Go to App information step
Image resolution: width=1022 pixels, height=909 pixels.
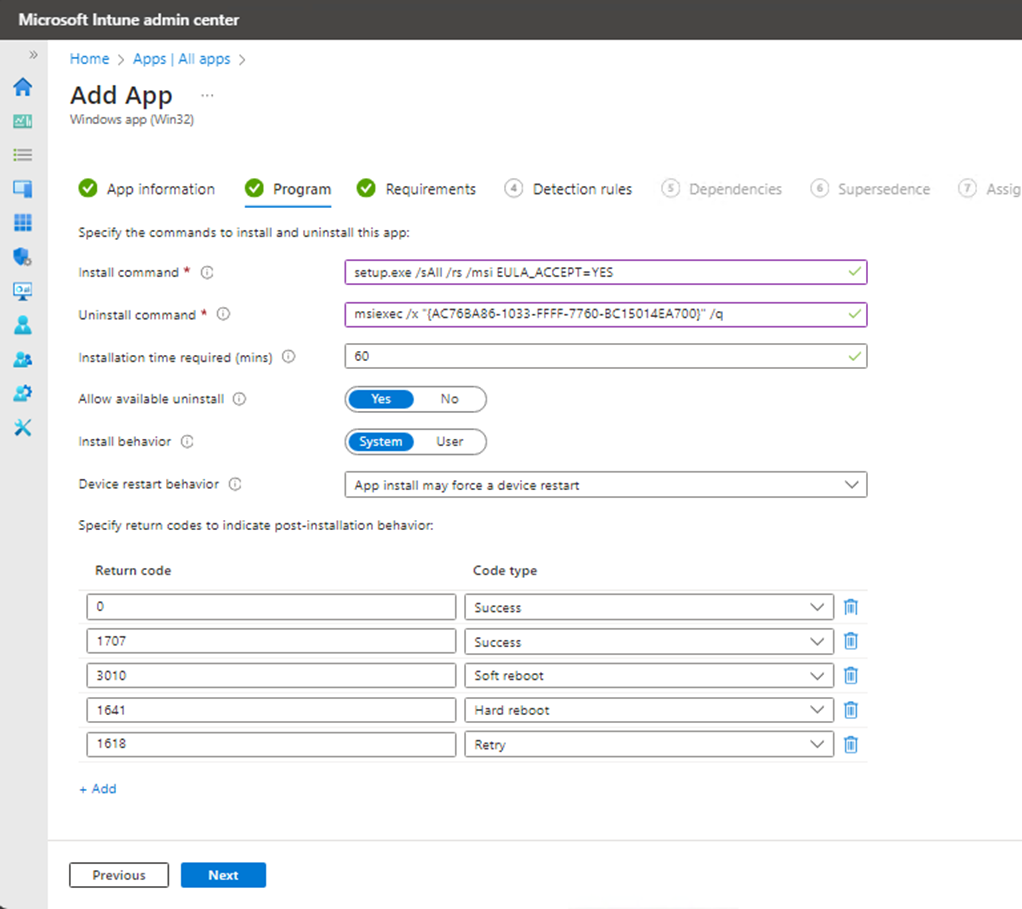147,189
